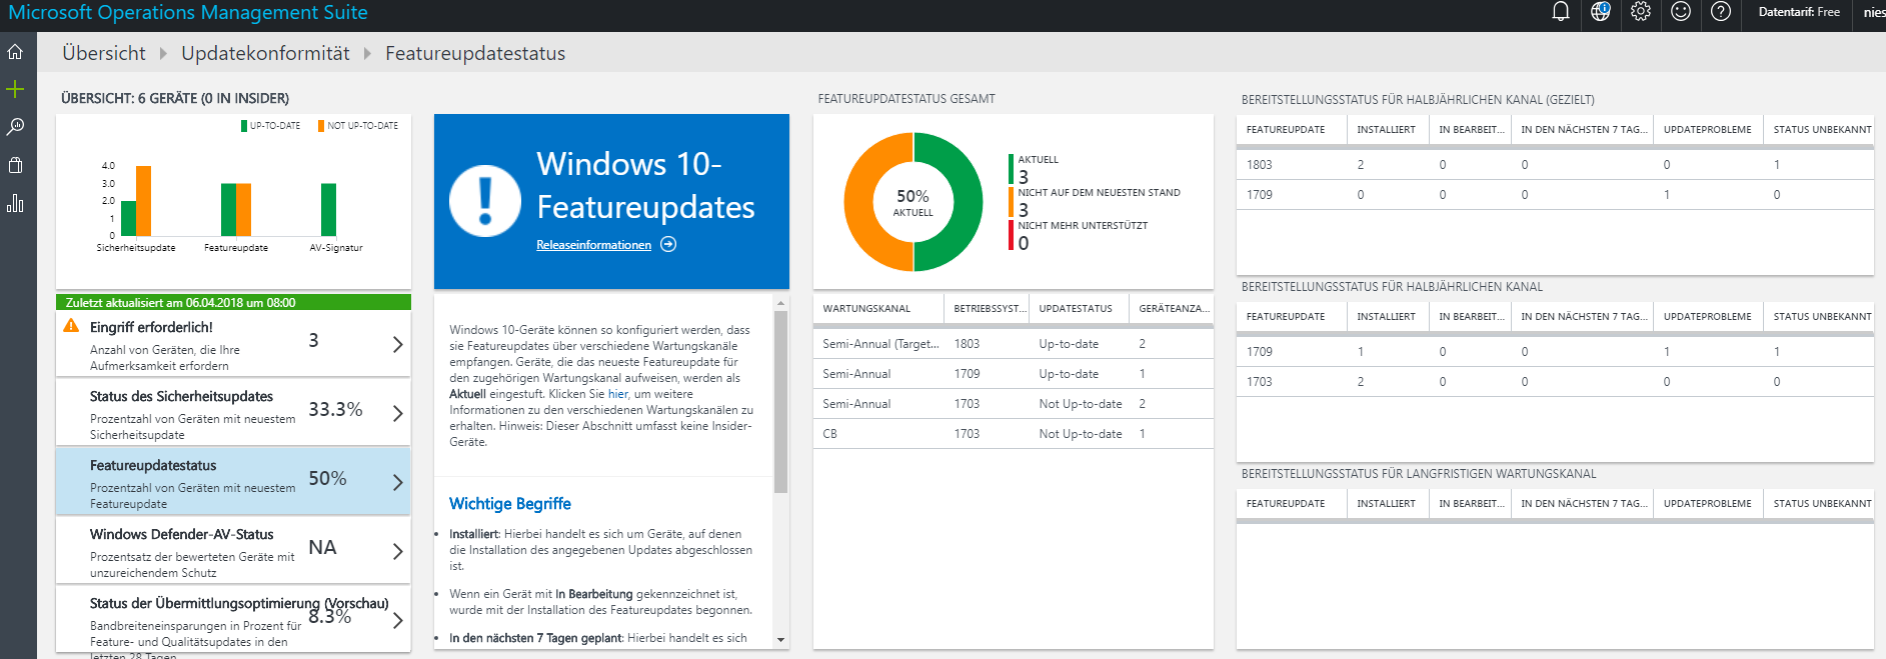The image size is (1886, 659).
Task: Open the help question mark icon
Action: [x=1720, y=12]
